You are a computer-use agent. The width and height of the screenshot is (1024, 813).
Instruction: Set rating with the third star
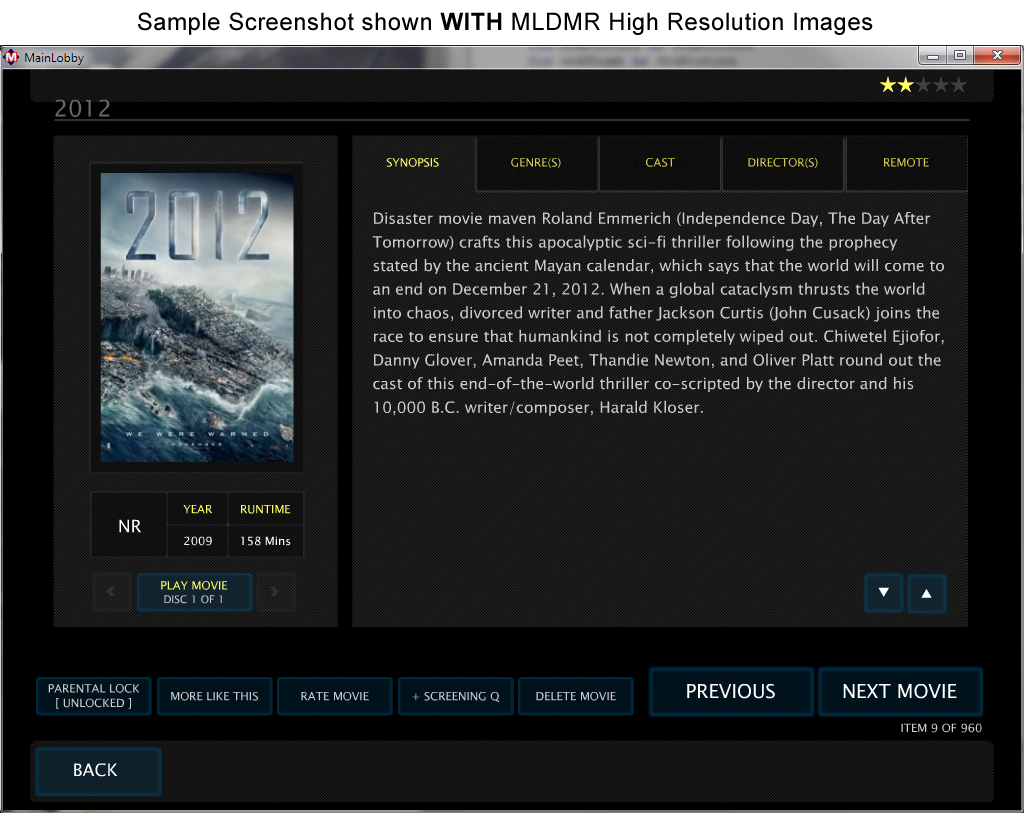click(923, 85)
